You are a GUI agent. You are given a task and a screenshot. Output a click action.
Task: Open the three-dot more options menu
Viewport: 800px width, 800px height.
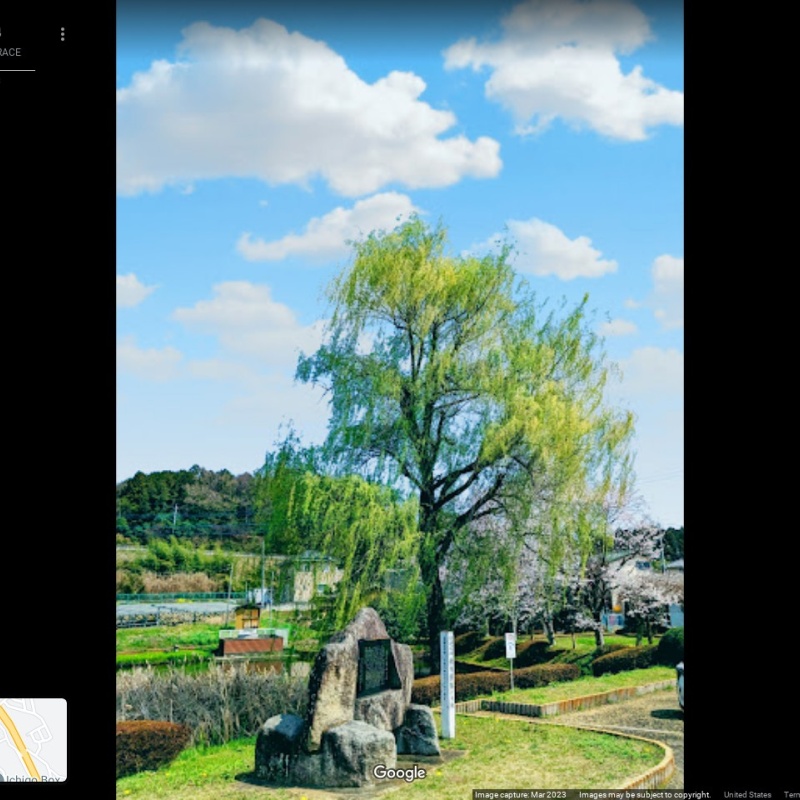pyautogui.click(x=62, y=34)
